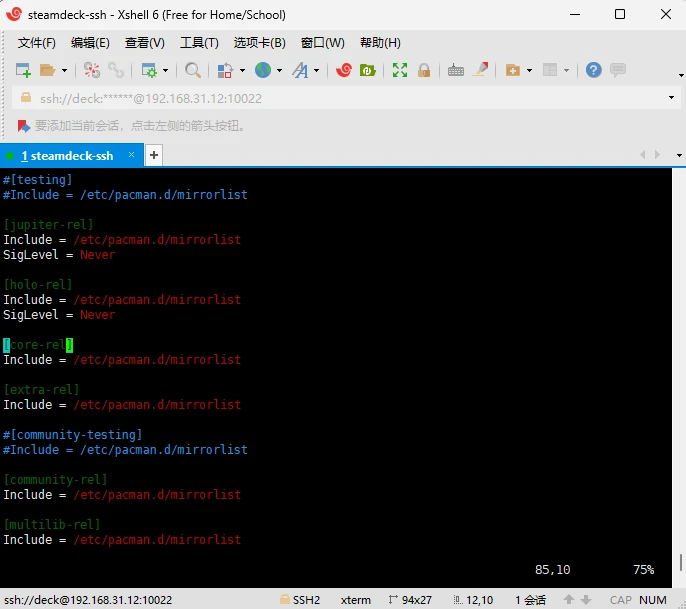Image resolution: width=686 pixels, height=609 pixels.
Task: Add a new tab with the plus button
Action: (x=154, y=155)
